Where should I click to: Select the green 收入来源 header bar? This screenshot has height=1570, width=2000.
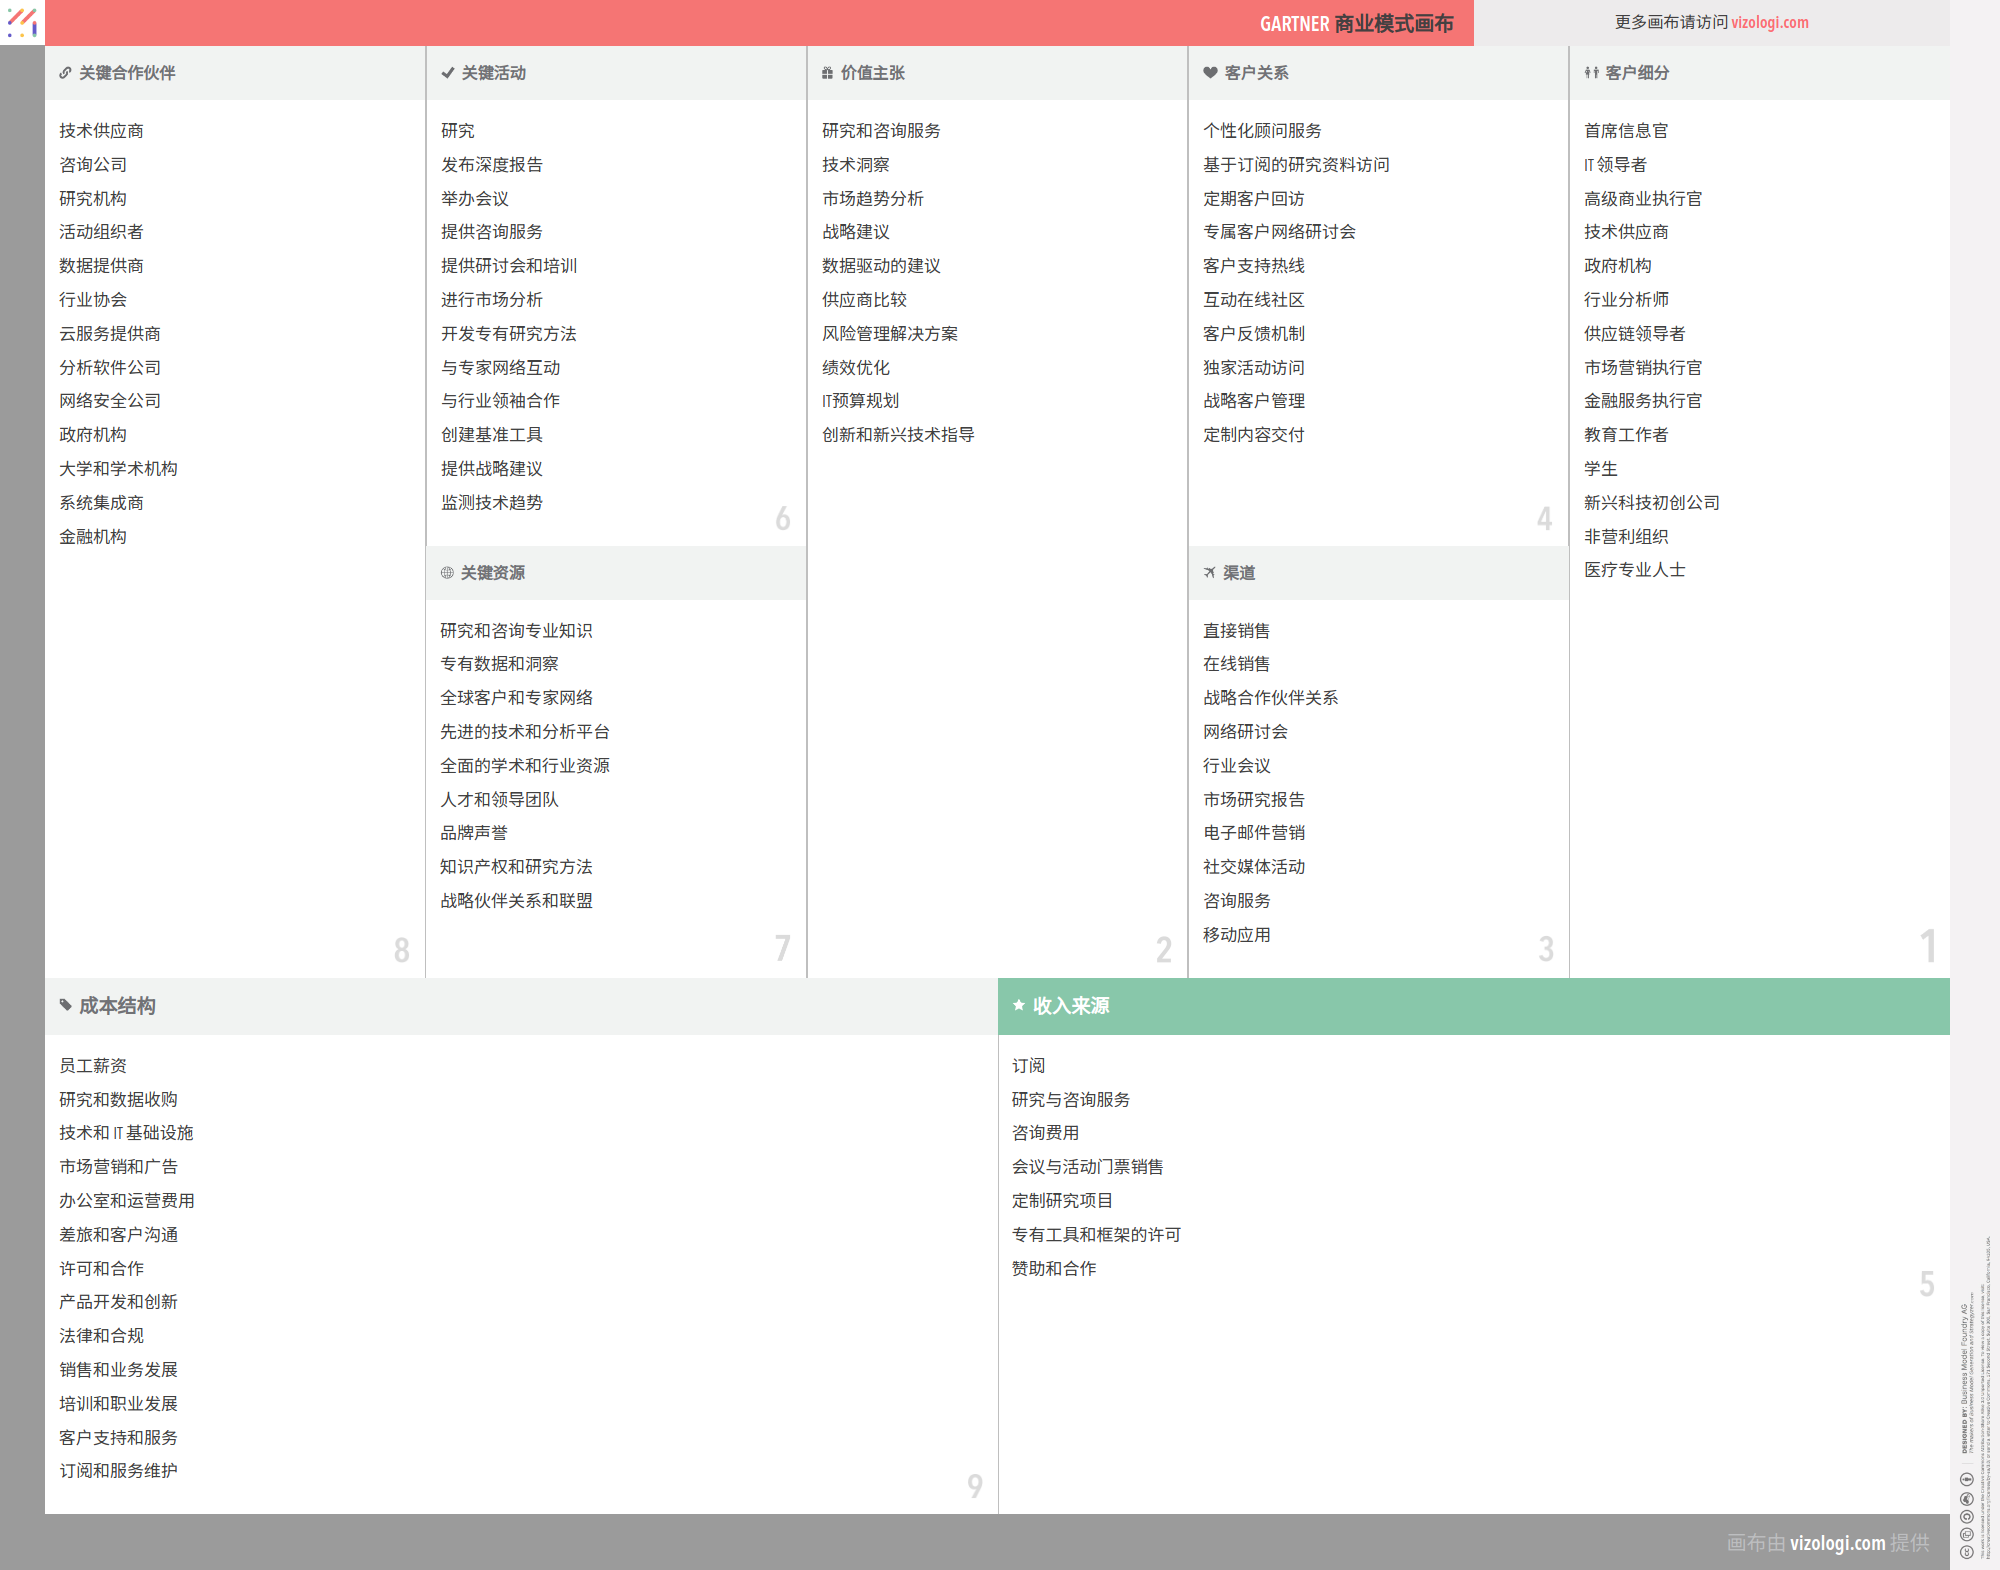coord(1473,1006)
